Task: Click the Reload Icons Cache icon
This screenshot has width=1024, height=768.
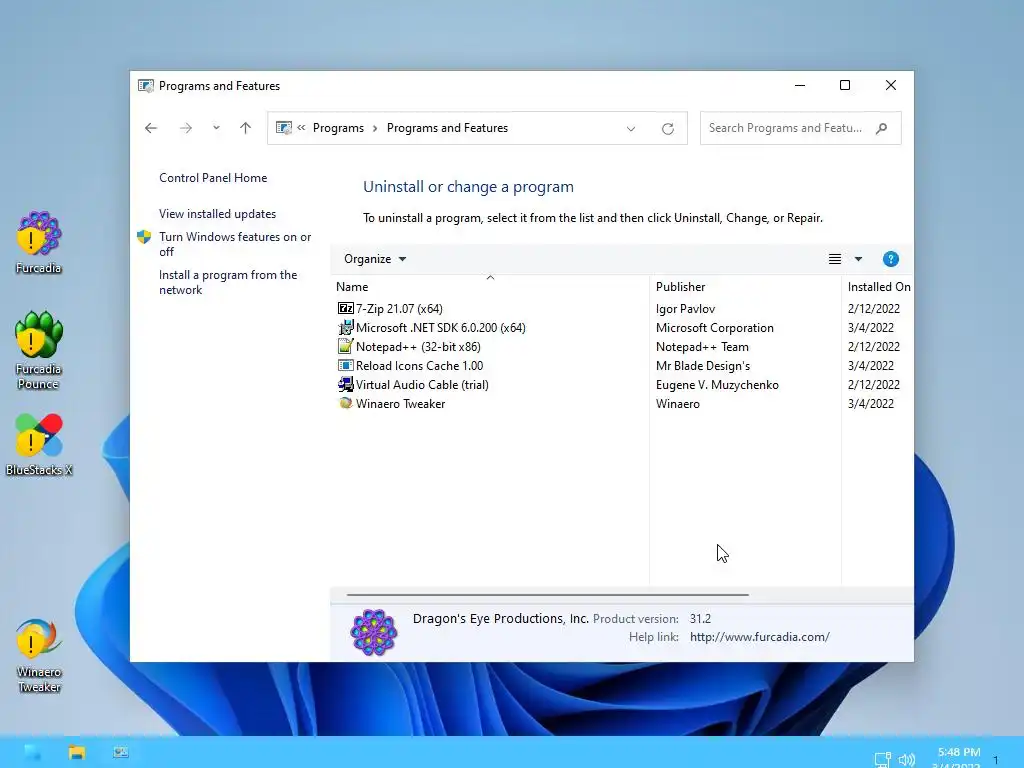Action: coord(345,366)
